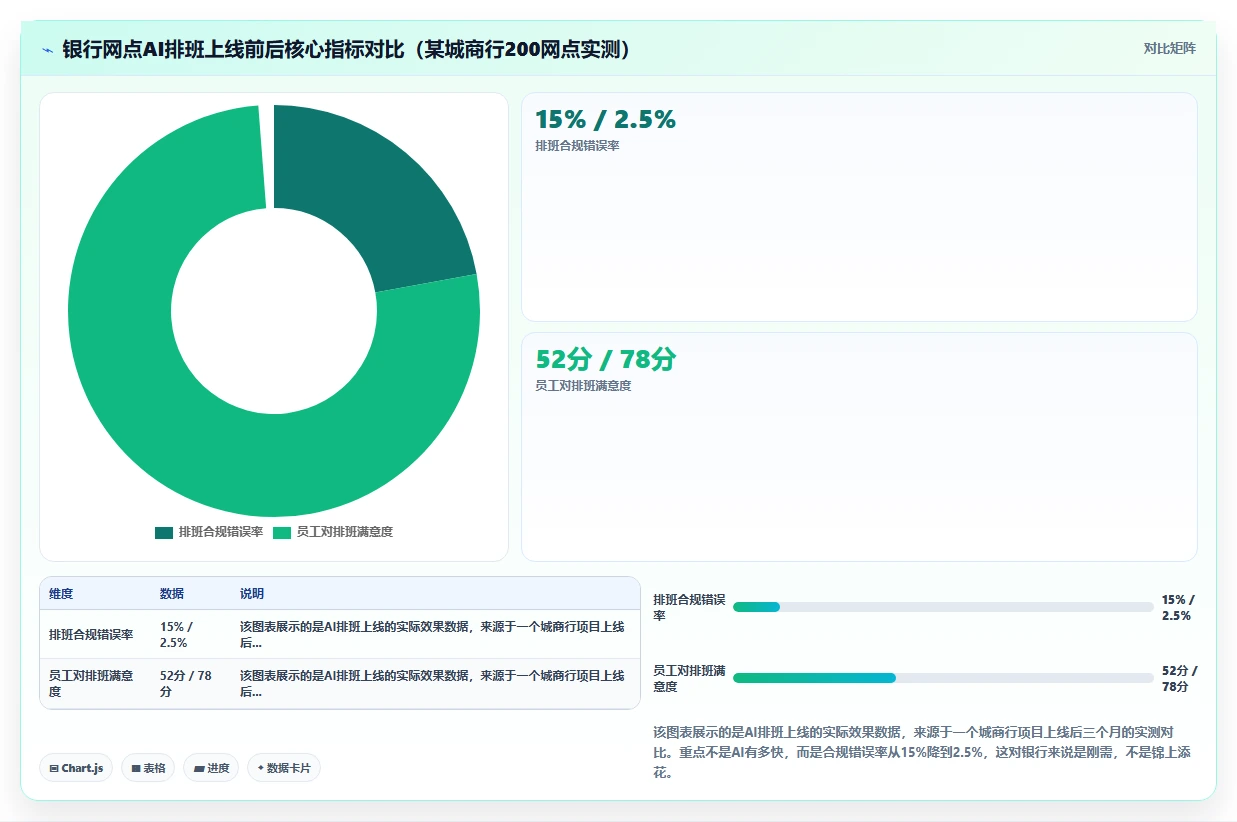
Task: Click the 数据卡片 tag chip
Action: pos(284,768)
